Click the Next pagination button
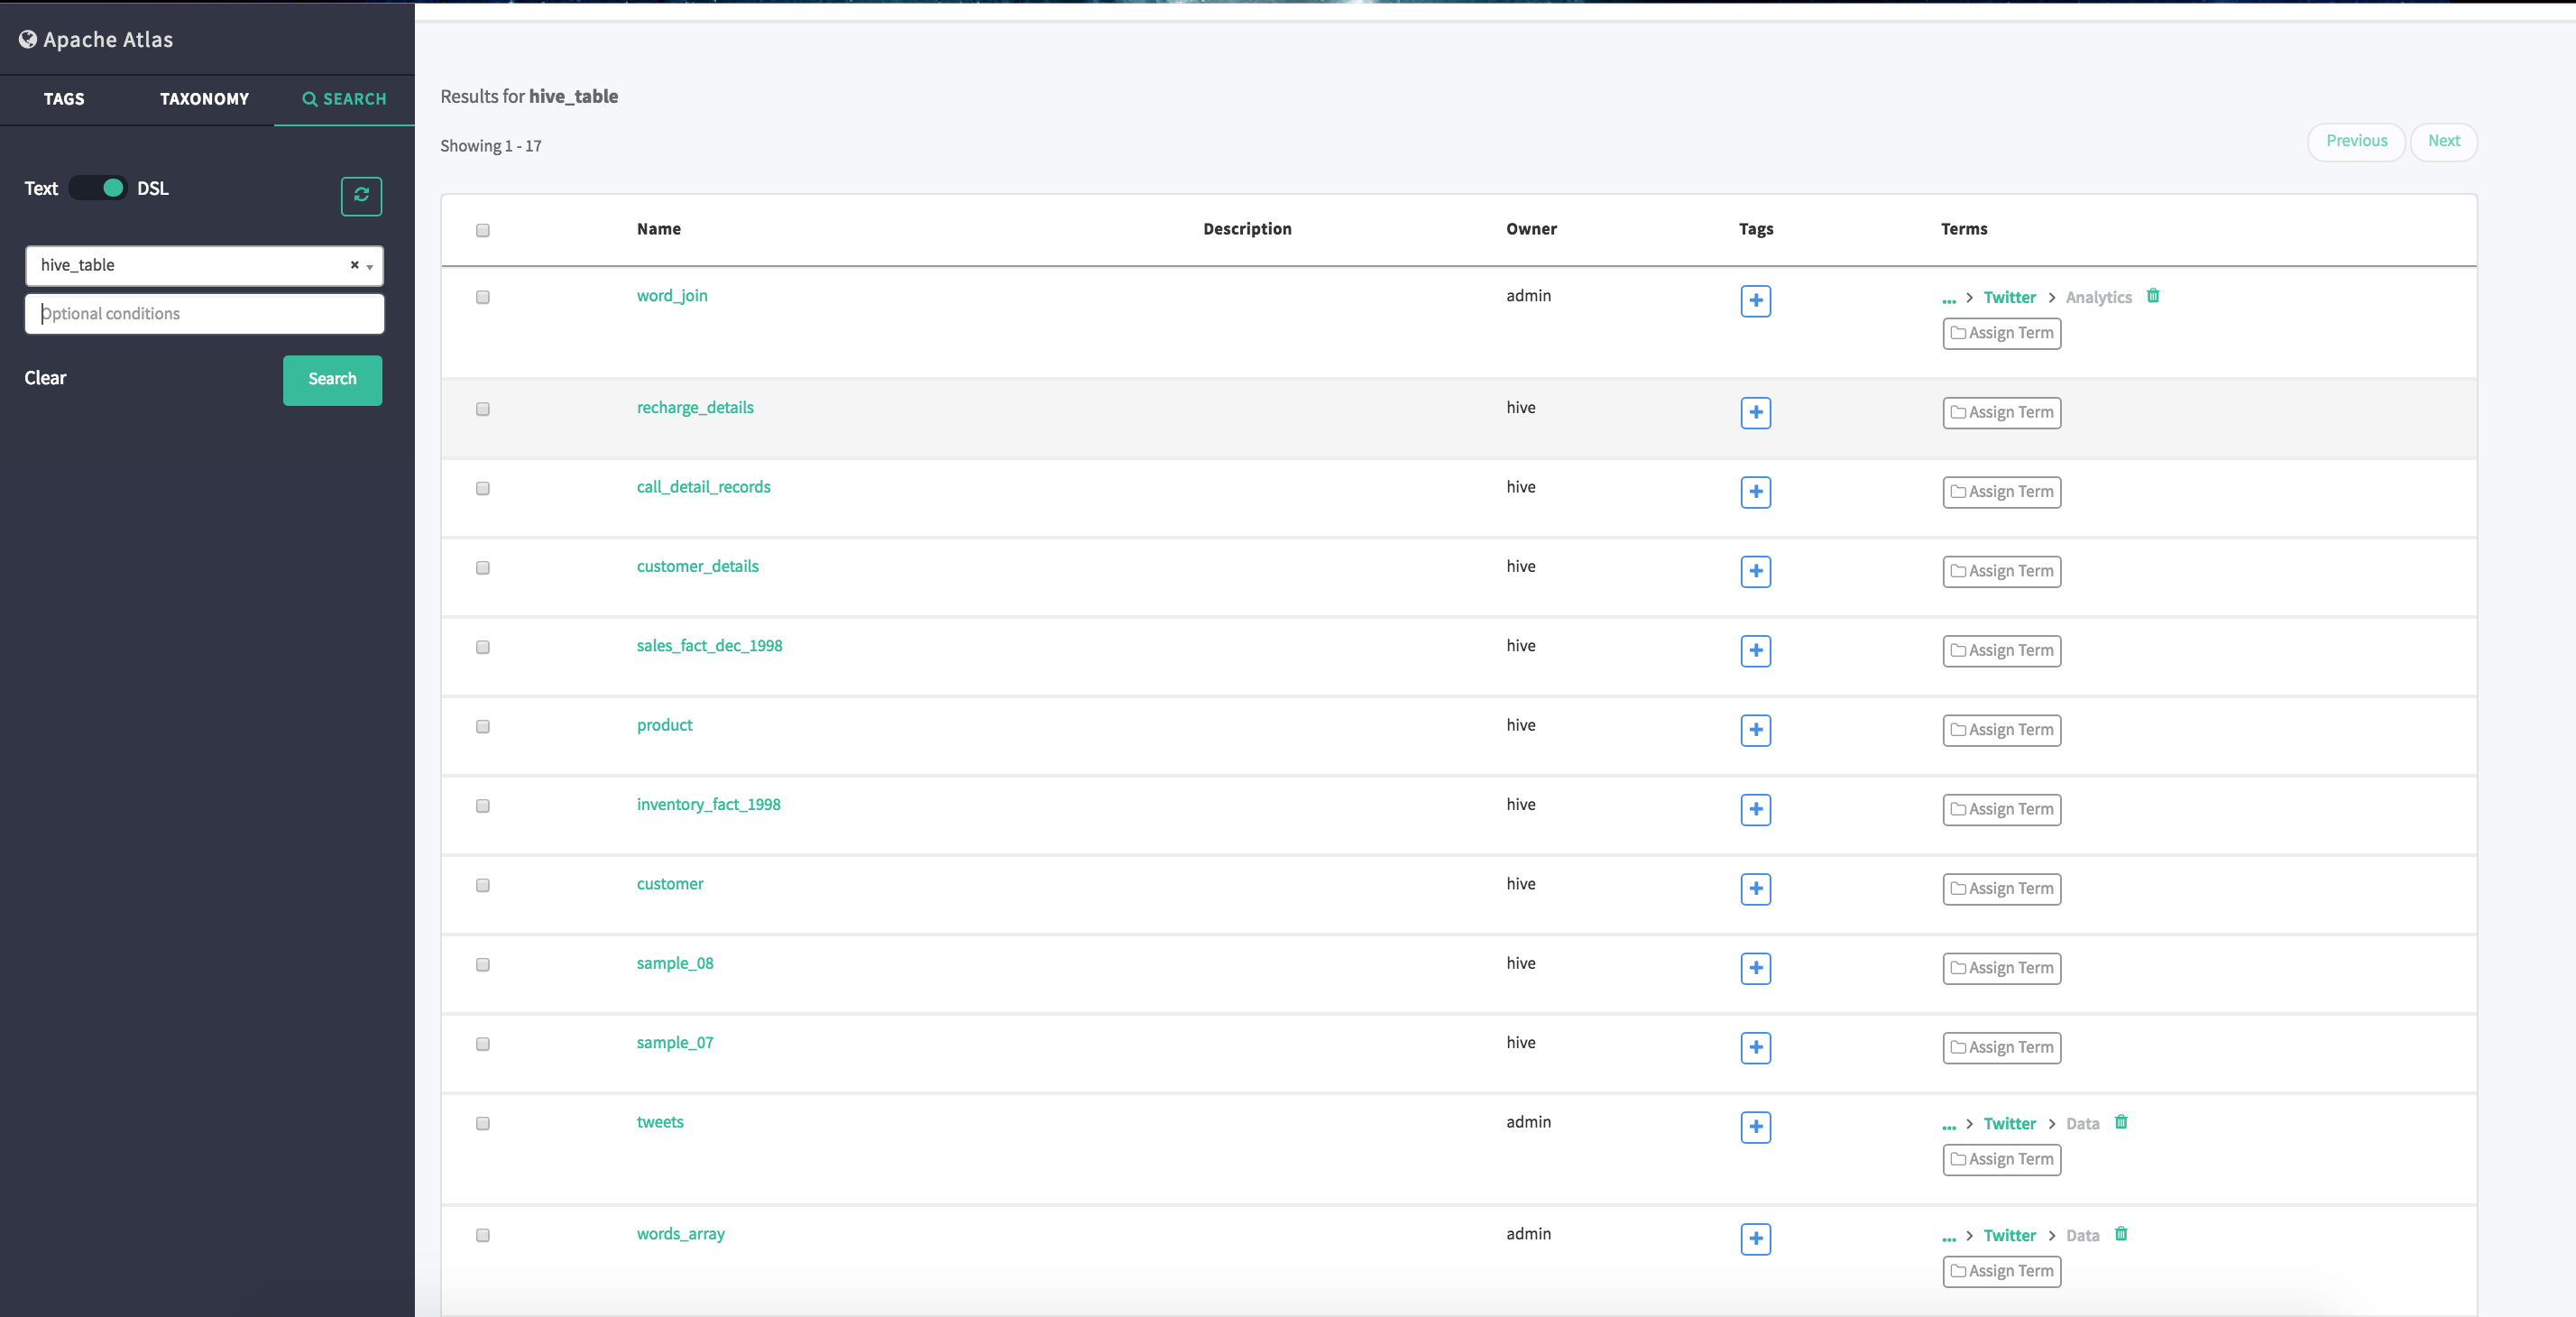Screen dimensions: 2576x1317 [x=2444, y=141]
